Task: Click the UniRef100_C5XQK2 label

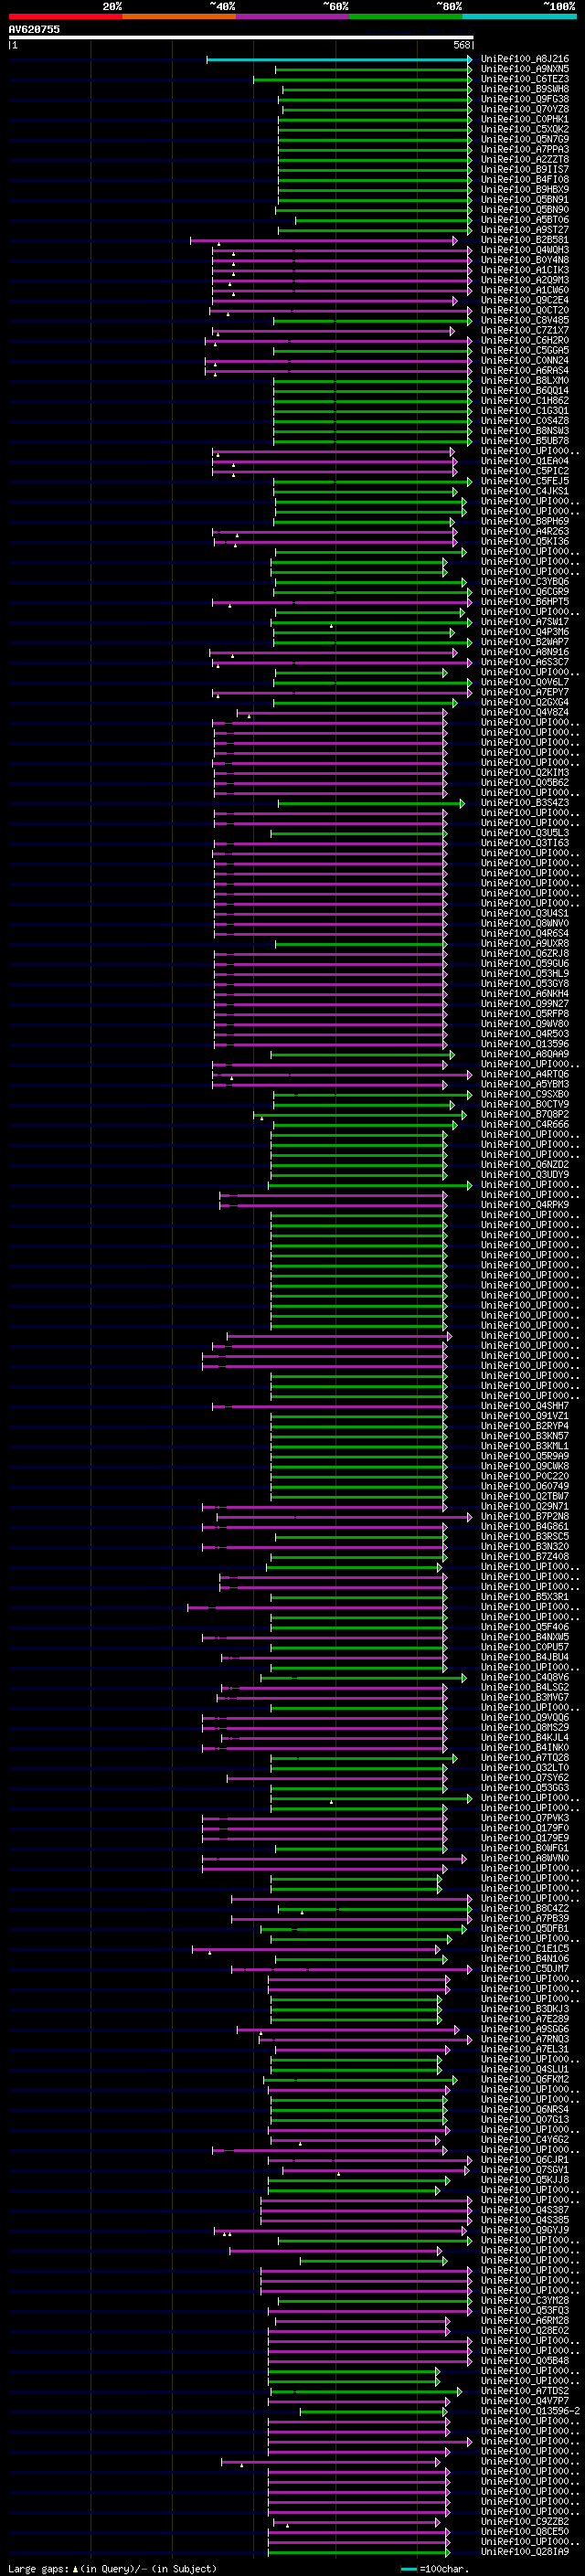Action: click(525, 129)
